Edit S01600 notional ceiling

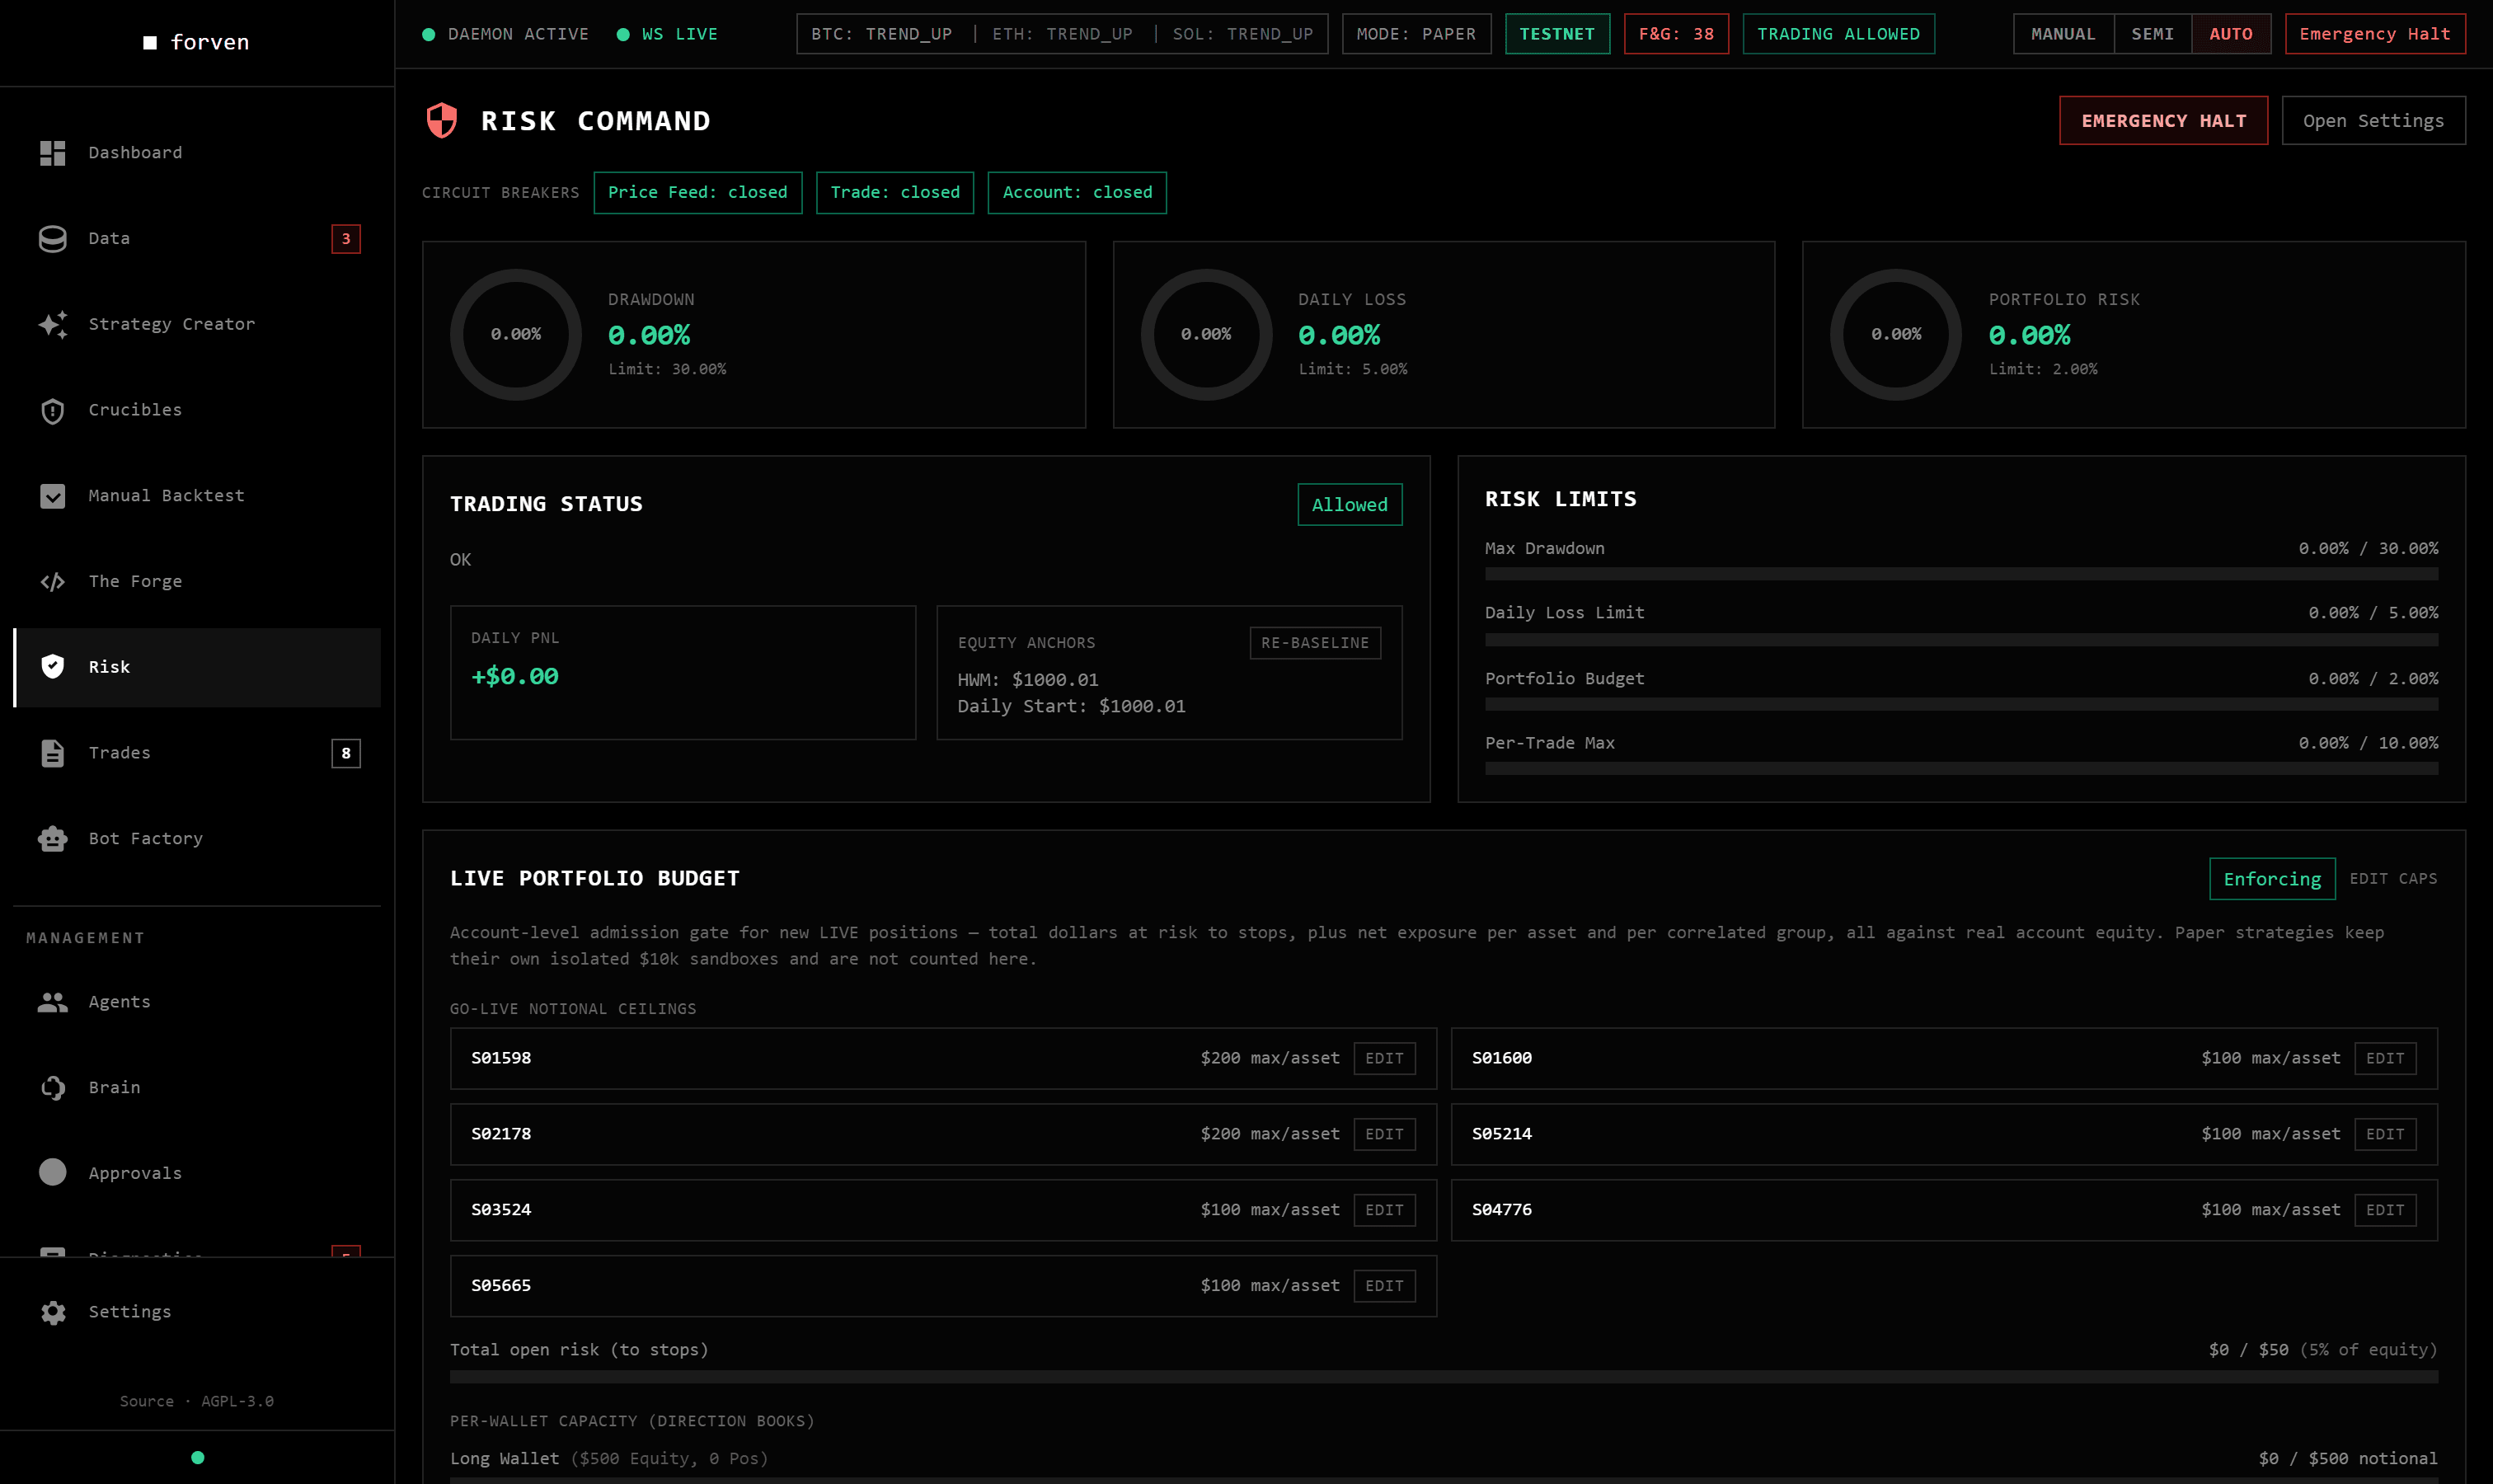click(2385, 1058)
